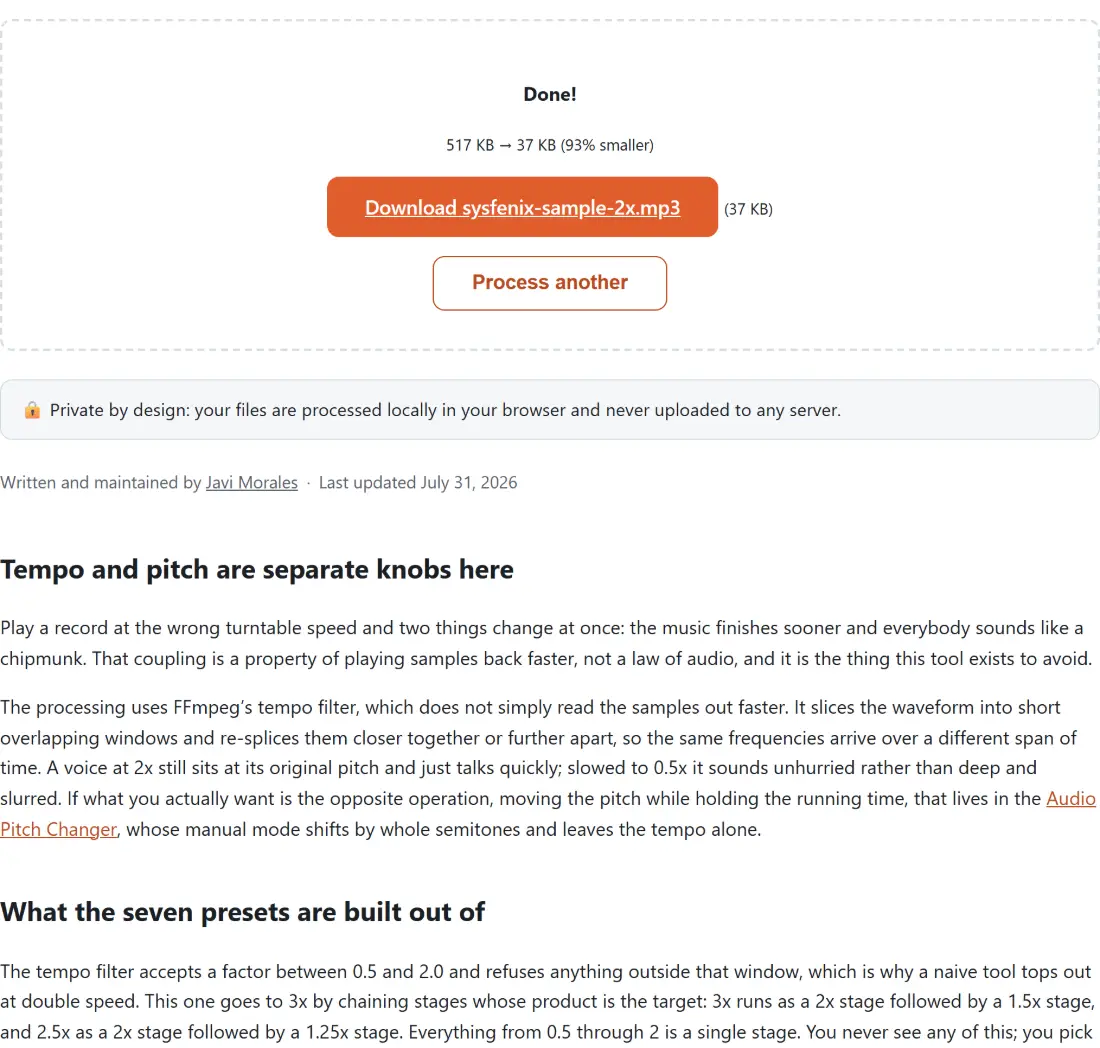Viewport: 1100px width, 1048px height.
Task: Click the paragraph starting The tempo filter
Action: pyautogui.click(x=546, y=1002)
